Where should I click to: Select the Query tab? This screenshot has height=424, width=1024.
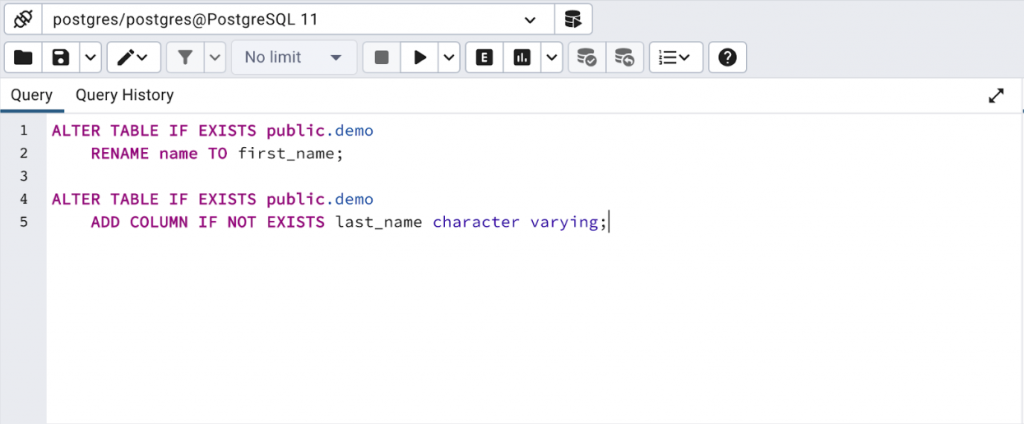pos(32,95)
